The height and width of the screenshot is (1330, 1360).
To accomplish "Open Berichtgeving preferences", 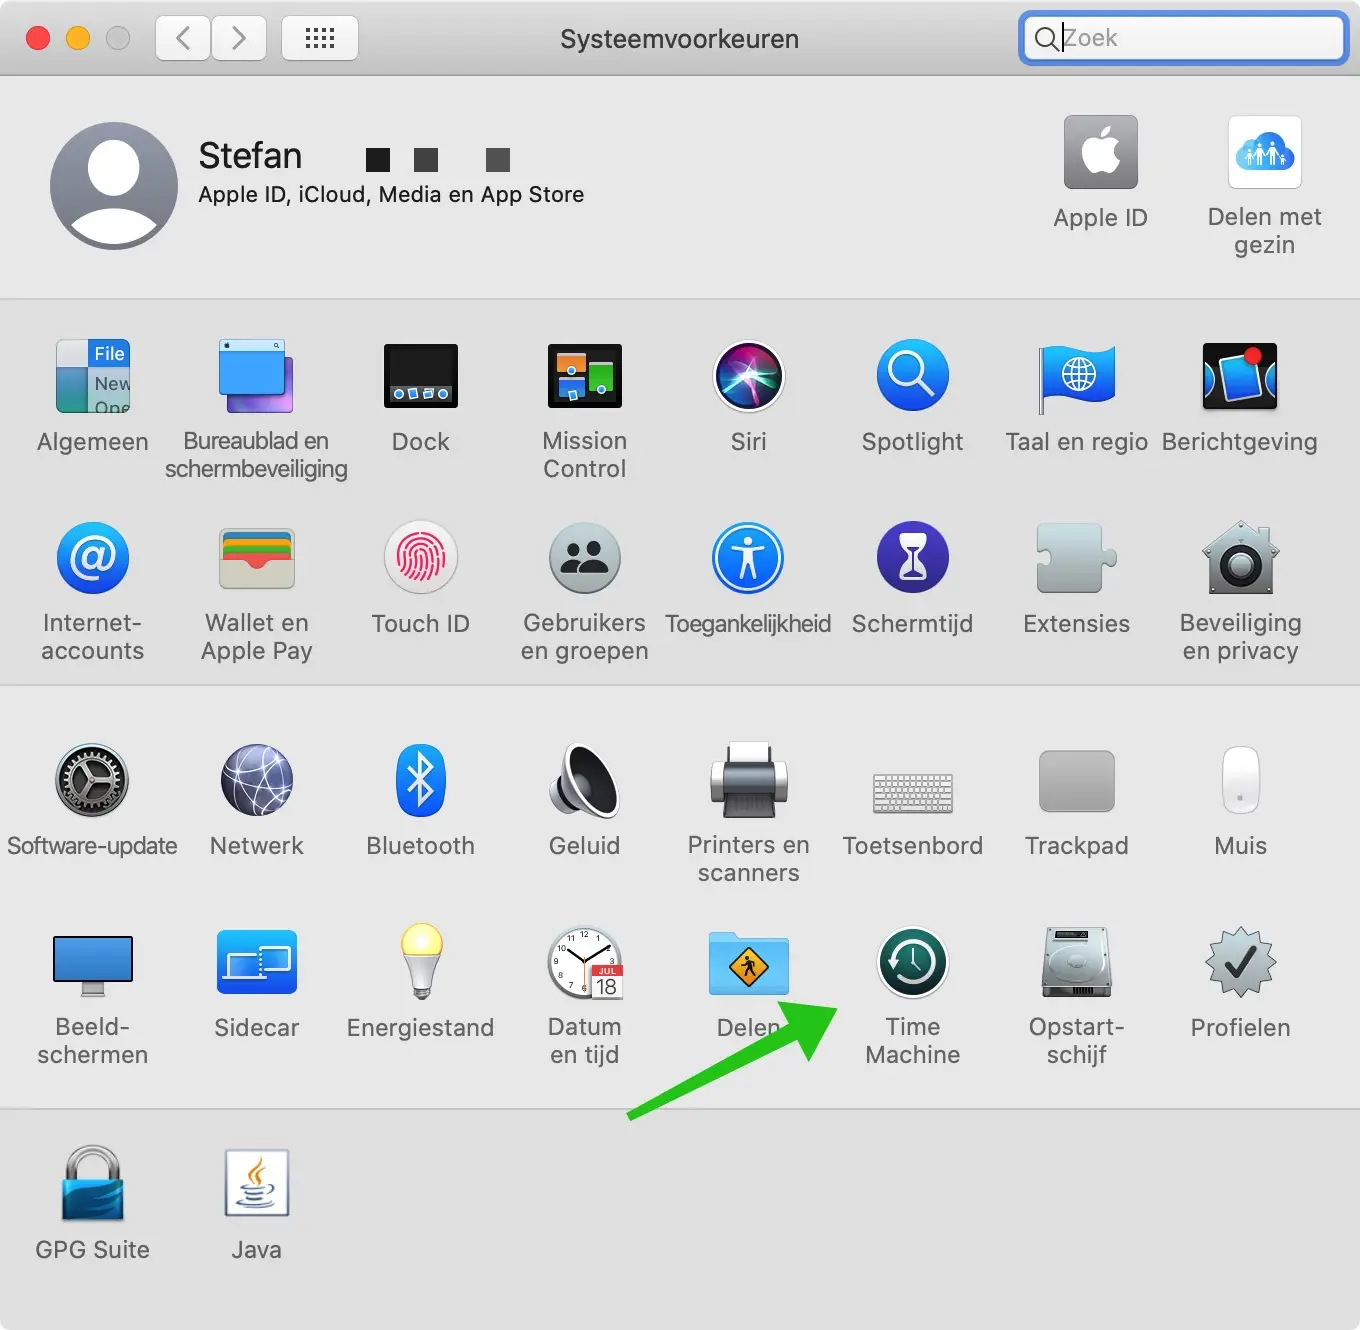I will click(1240, 377).
